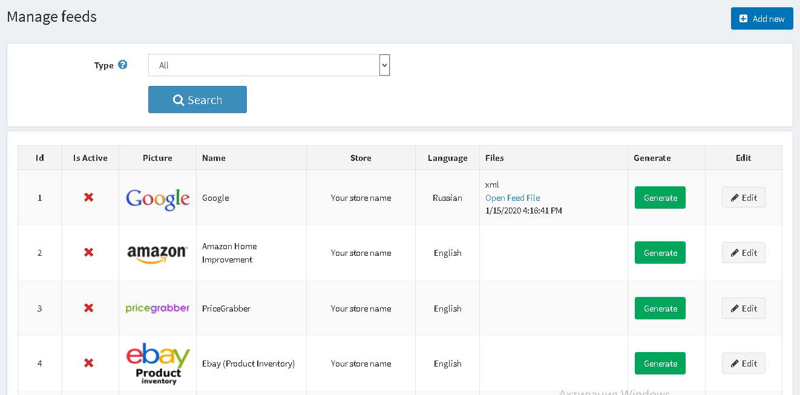Screen dimensions: 800x395
Task: Click the Name column header
Action: (x=251, y=158)
